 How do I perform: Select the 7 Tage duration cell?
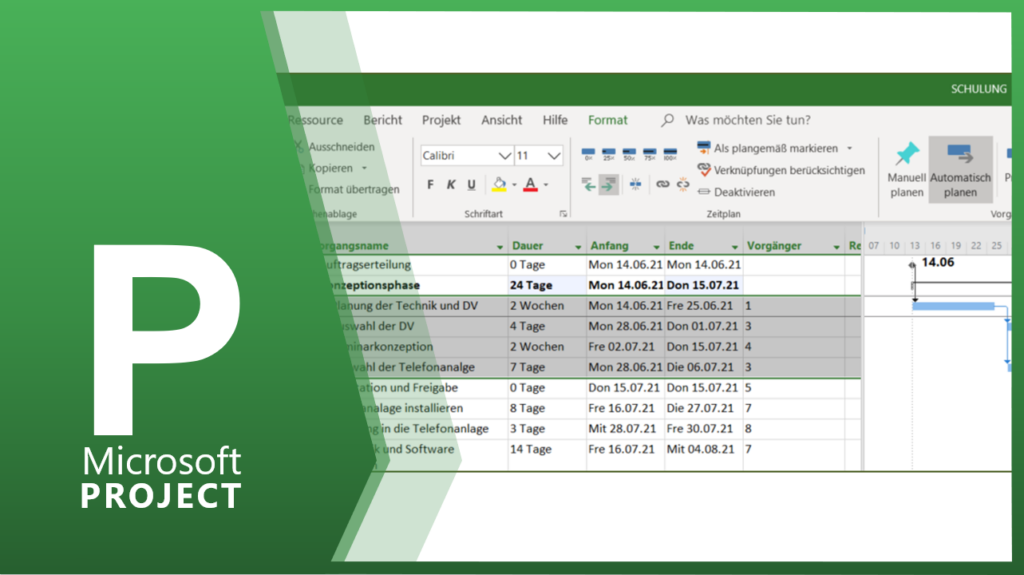[x=547, y=367]
